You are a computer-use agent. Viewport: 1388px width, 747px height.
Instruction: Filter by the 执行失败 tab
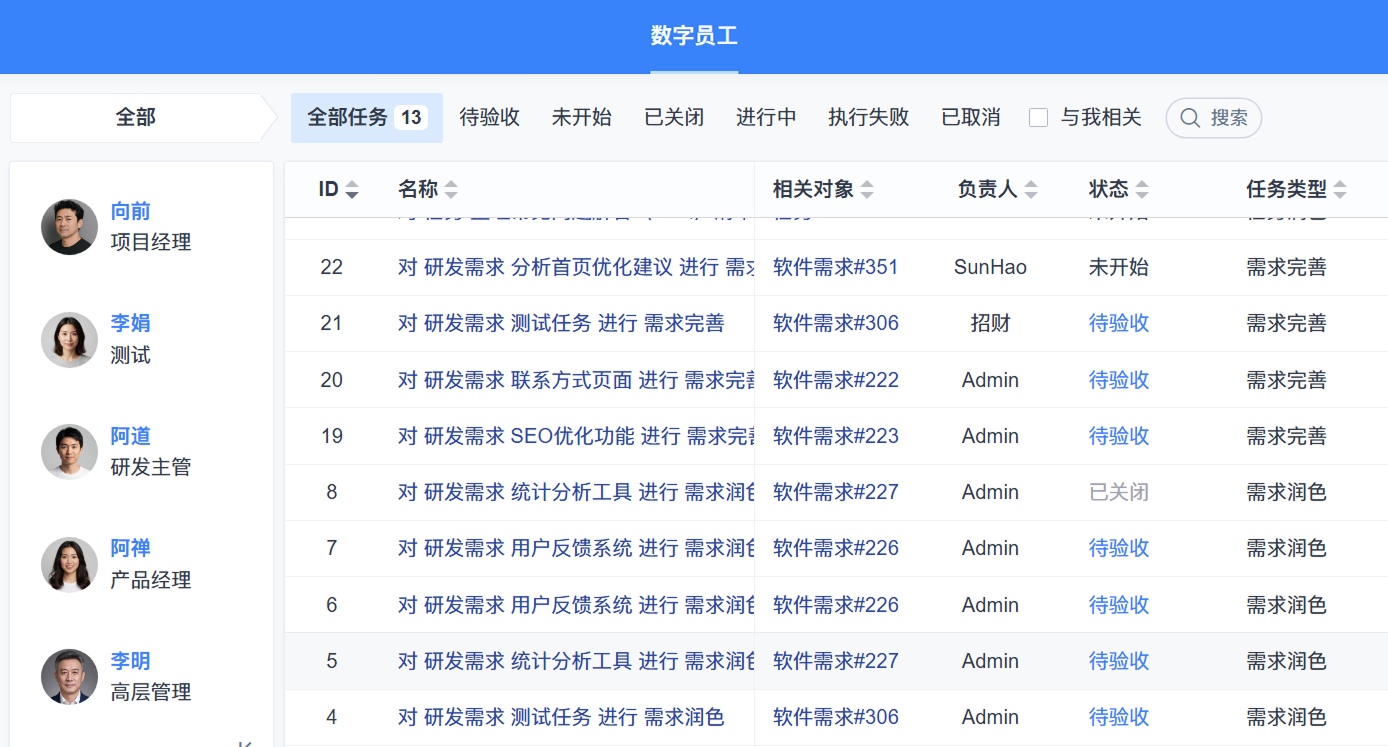click(x=869, y=118)
